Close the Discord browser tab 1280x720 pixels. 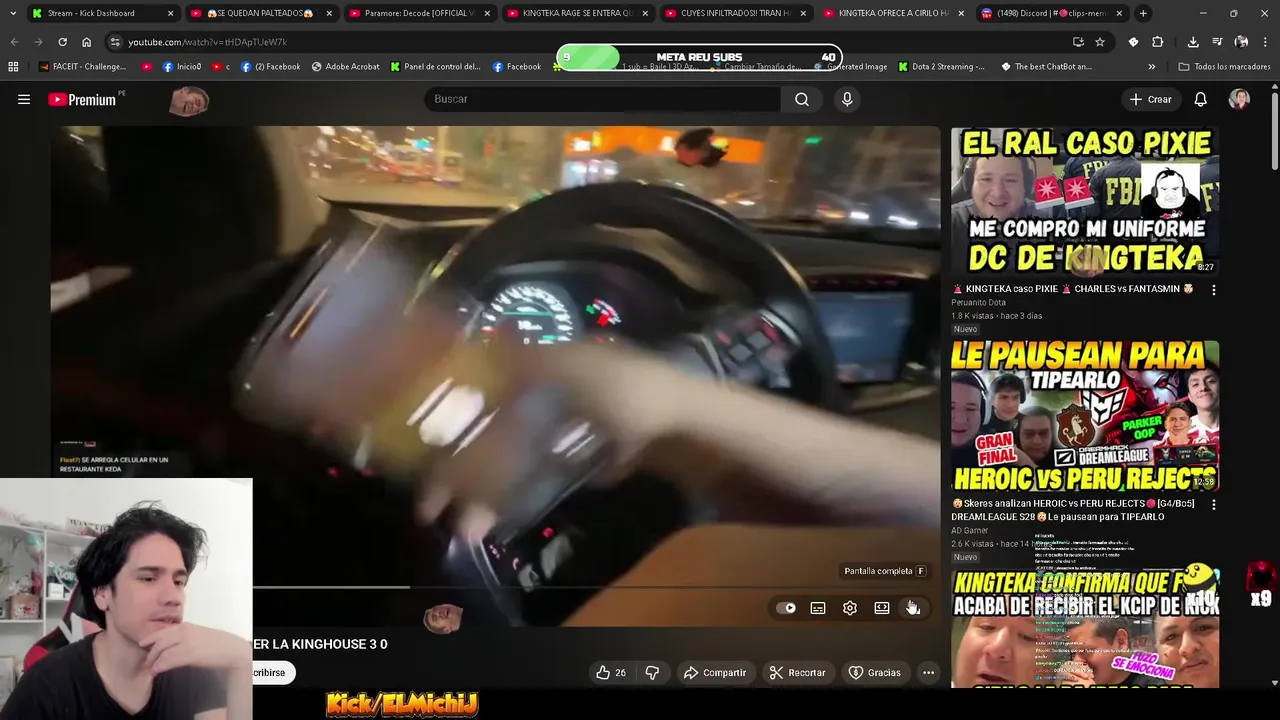click(x=1119, y=13)
